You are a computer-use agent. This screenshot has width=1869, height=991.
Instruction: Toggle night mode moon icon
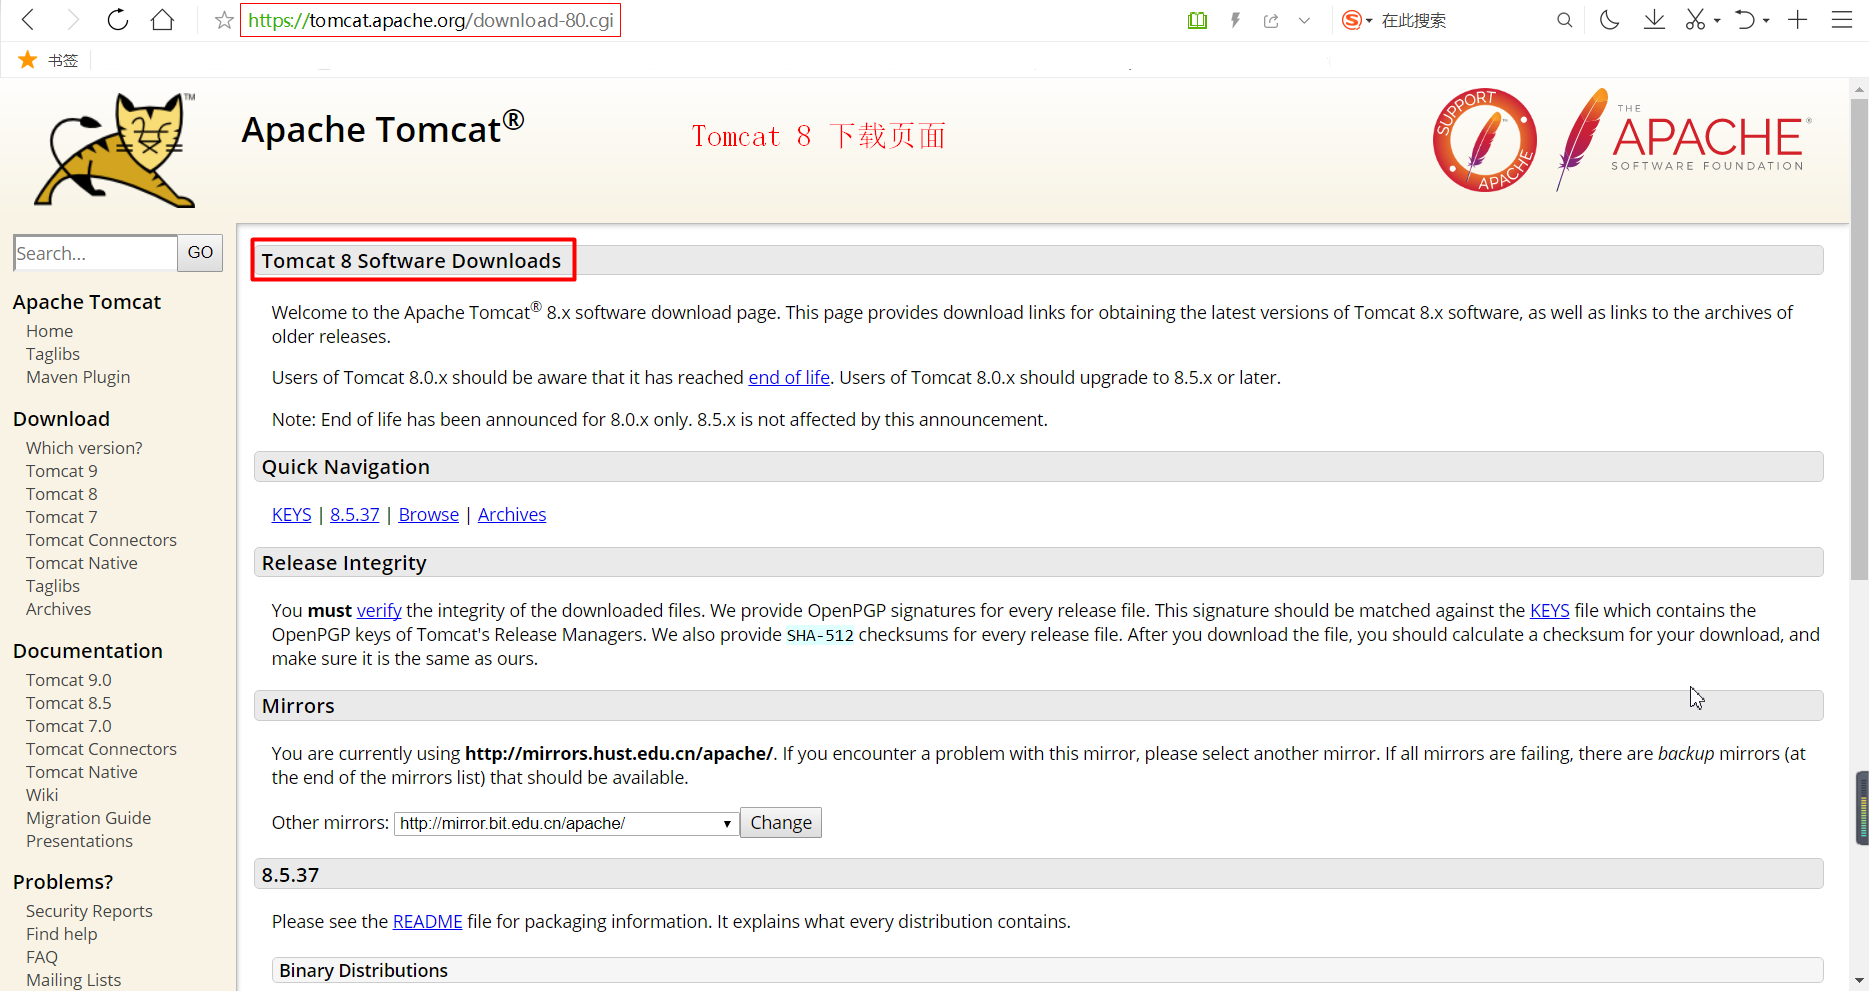(x=1609, y=20)
